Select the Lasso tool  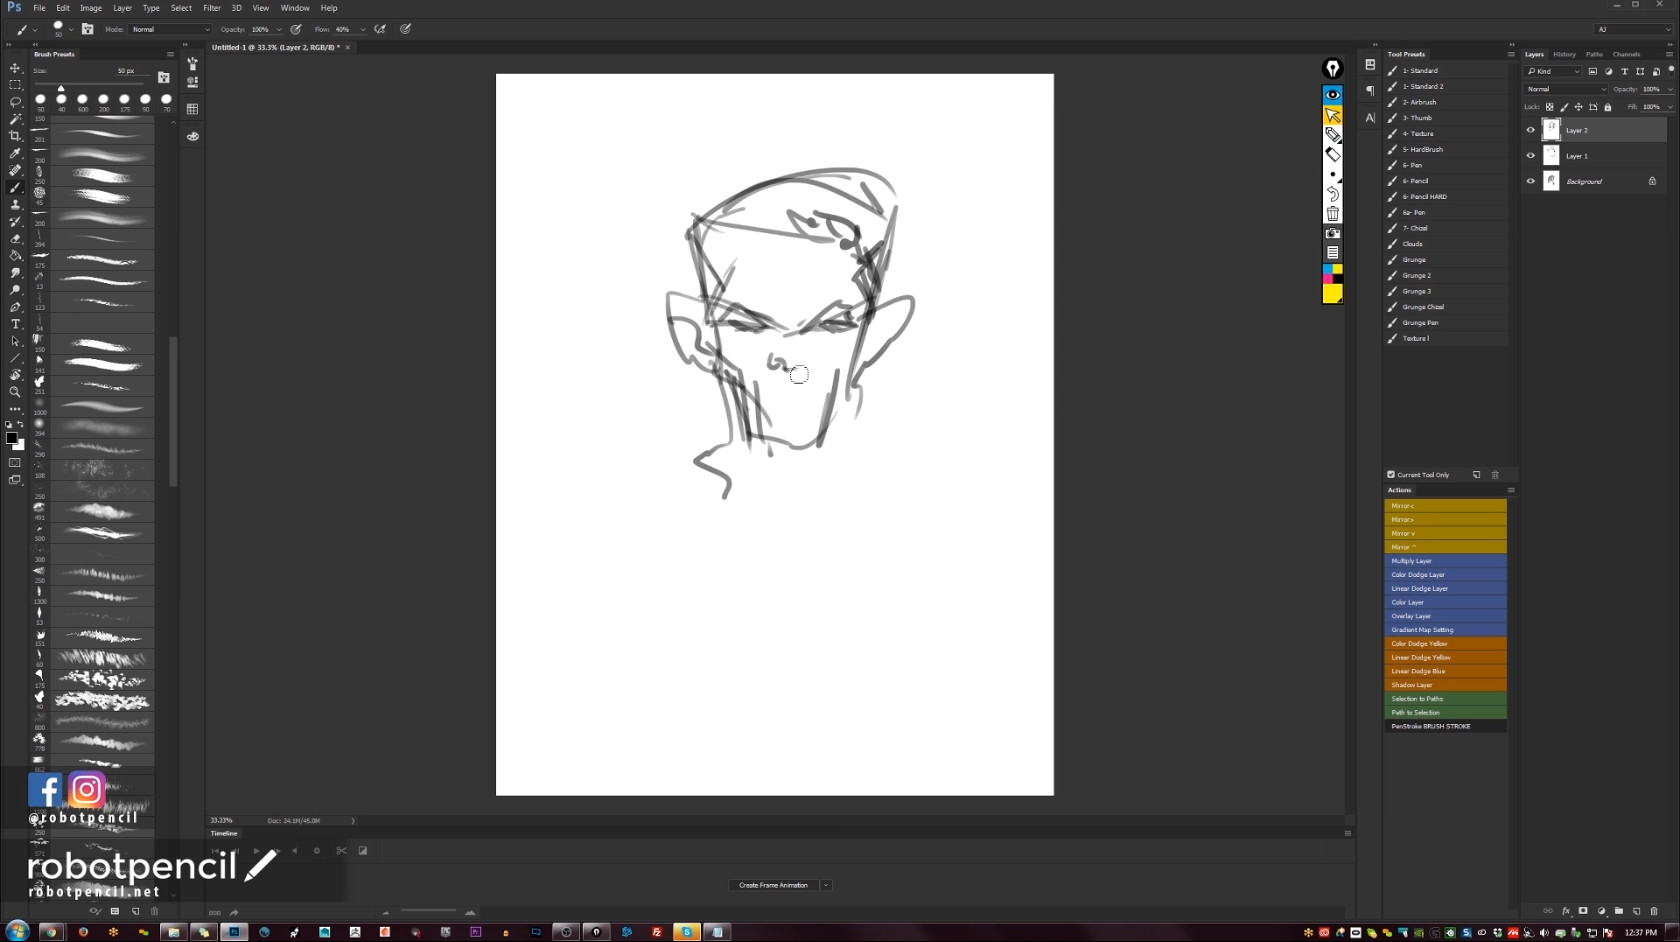tap(15, 102)
